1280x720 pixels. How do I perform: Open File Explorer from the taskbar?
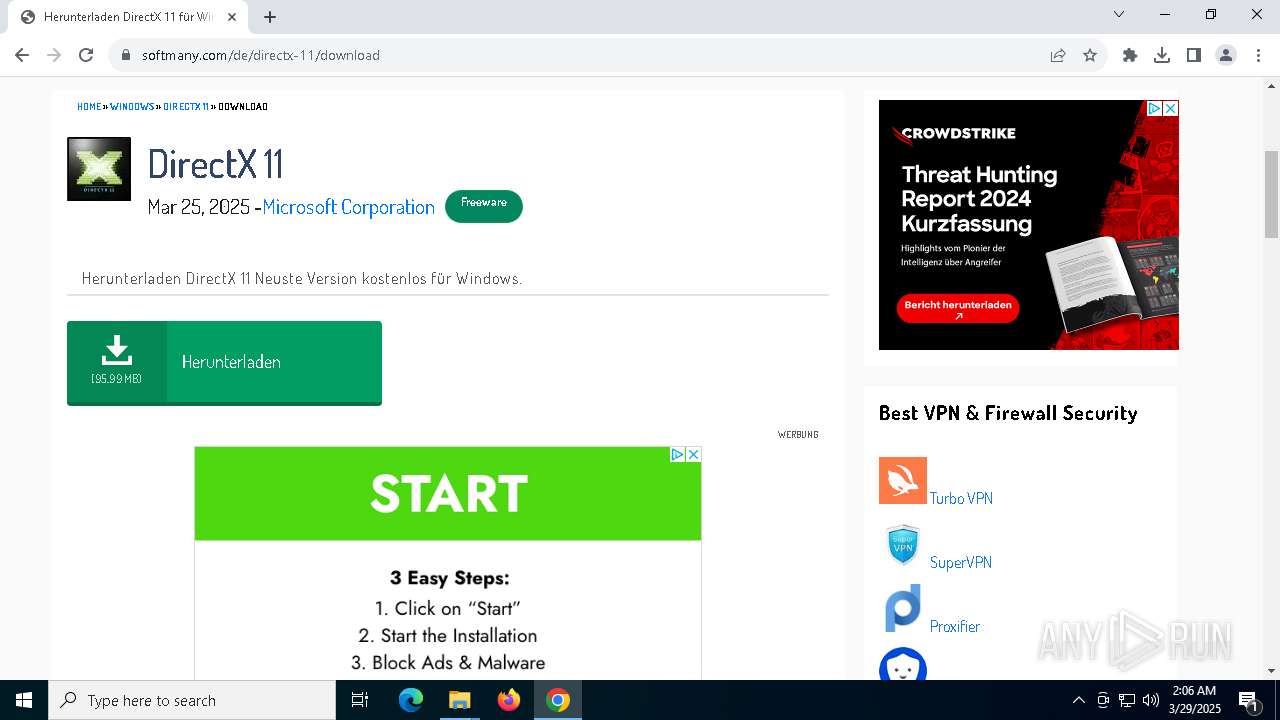[459, 700]
